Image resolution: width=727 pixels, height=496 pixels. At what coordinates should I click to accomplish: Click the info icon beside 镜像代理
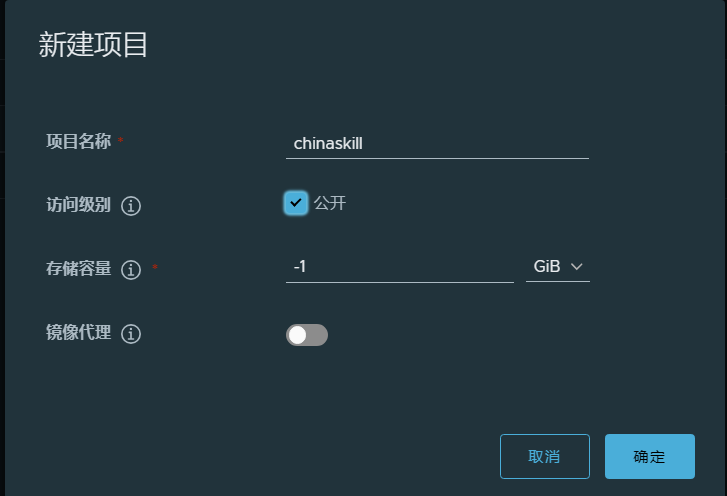coord(131,334)
